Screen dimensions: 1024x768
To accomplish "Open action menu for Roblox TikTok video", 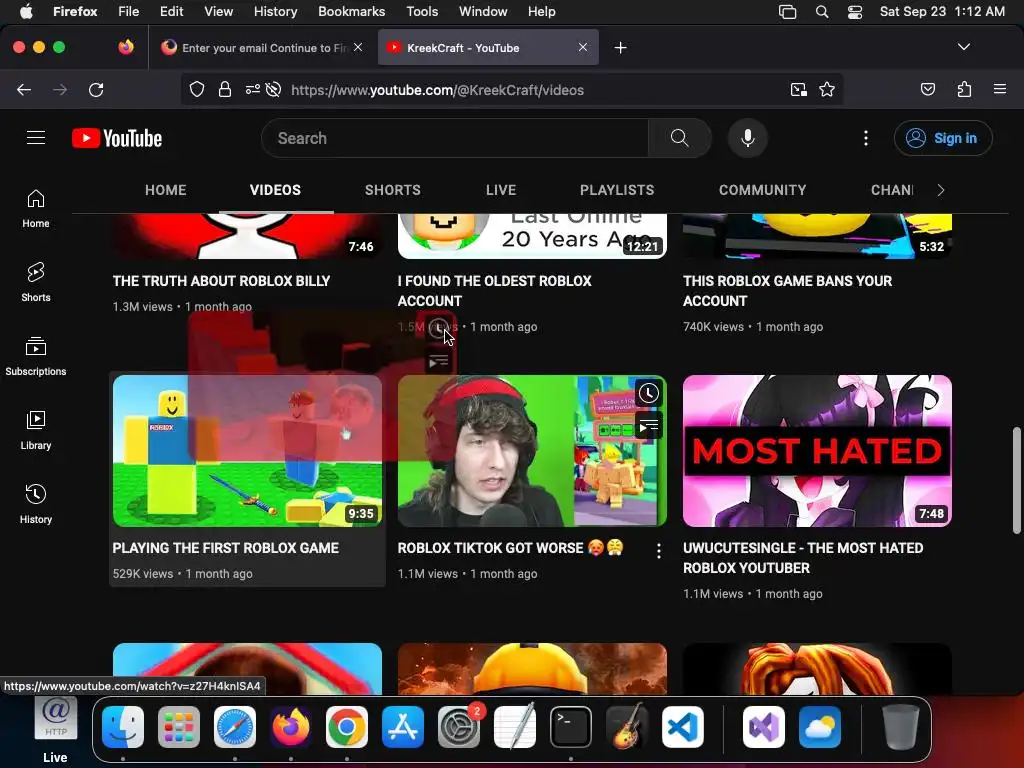I will 658,551.
